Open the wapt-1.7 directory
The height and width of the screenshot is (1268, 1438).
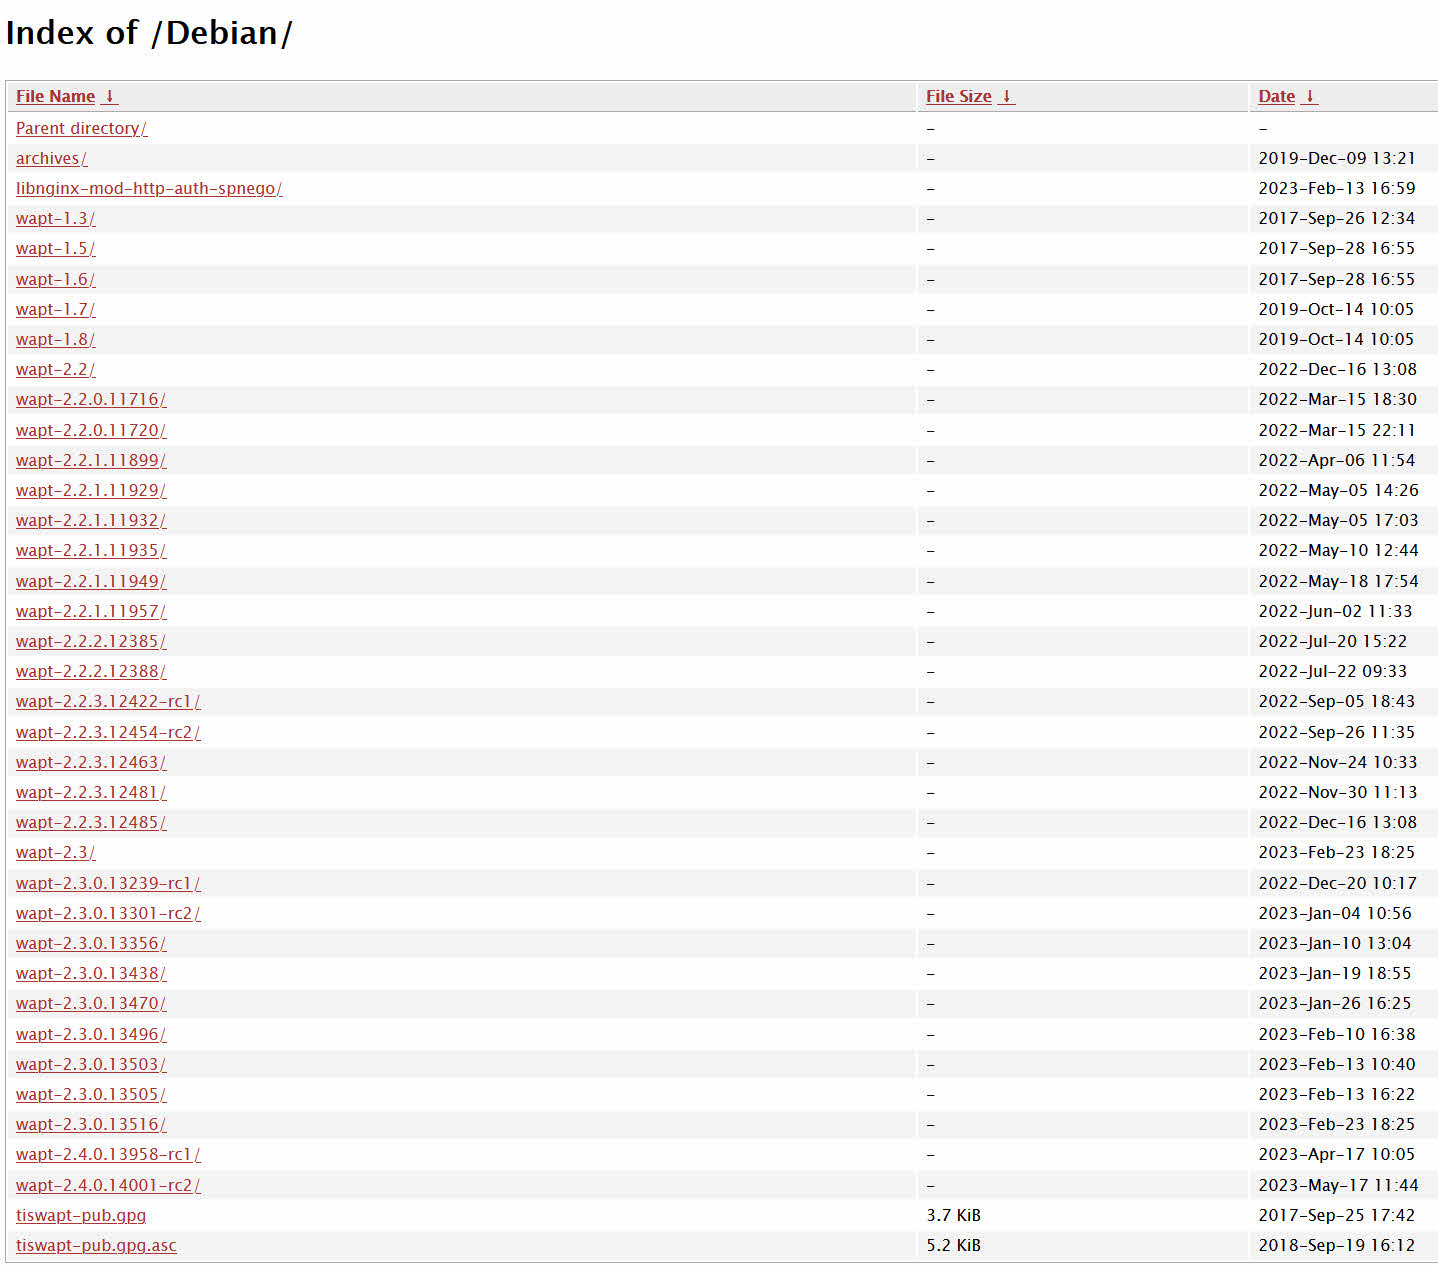pyautogui.click(x=55, y=309)
